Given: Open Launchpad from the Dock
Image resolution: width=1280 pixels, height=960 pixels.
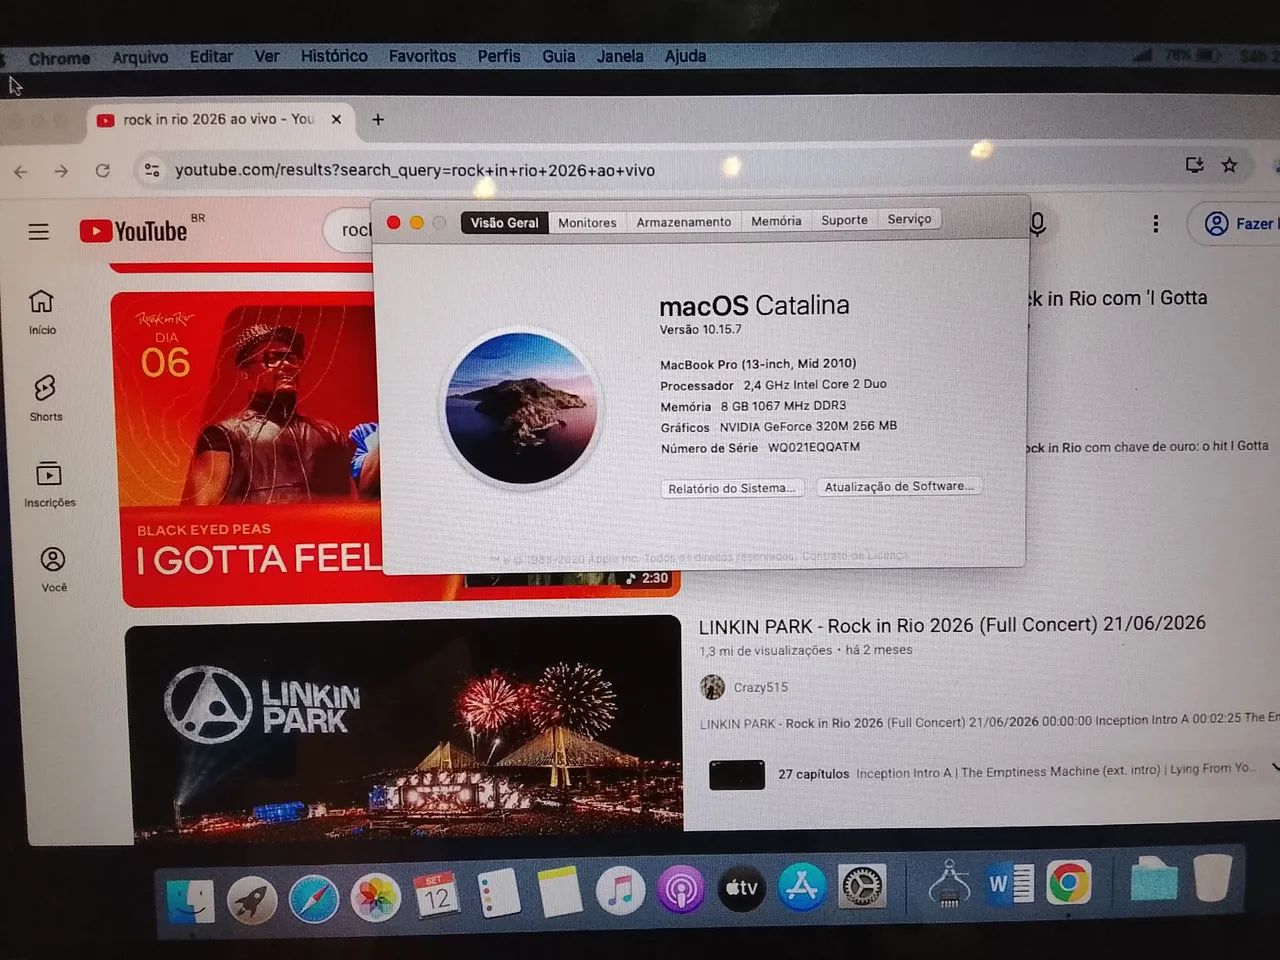Looking at the screenshot, I should pos(252,898).
